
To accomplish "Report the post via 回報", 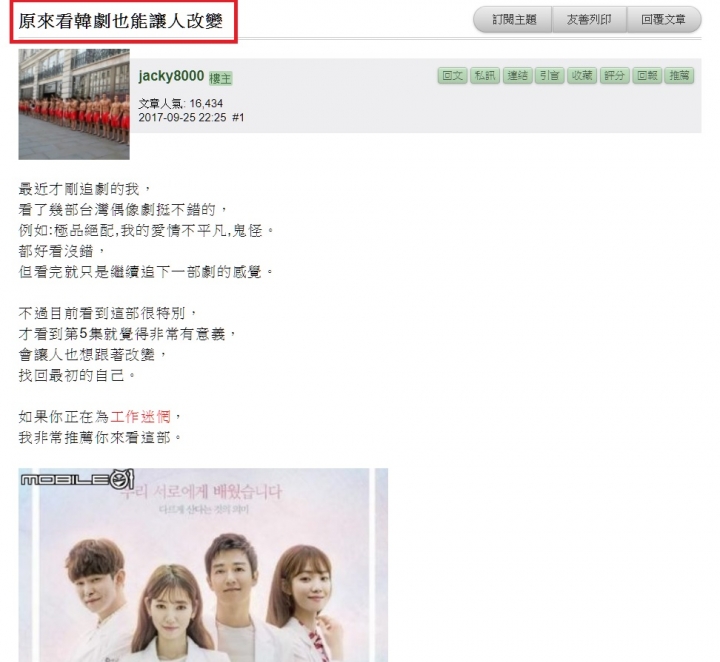I will (647, 76).
